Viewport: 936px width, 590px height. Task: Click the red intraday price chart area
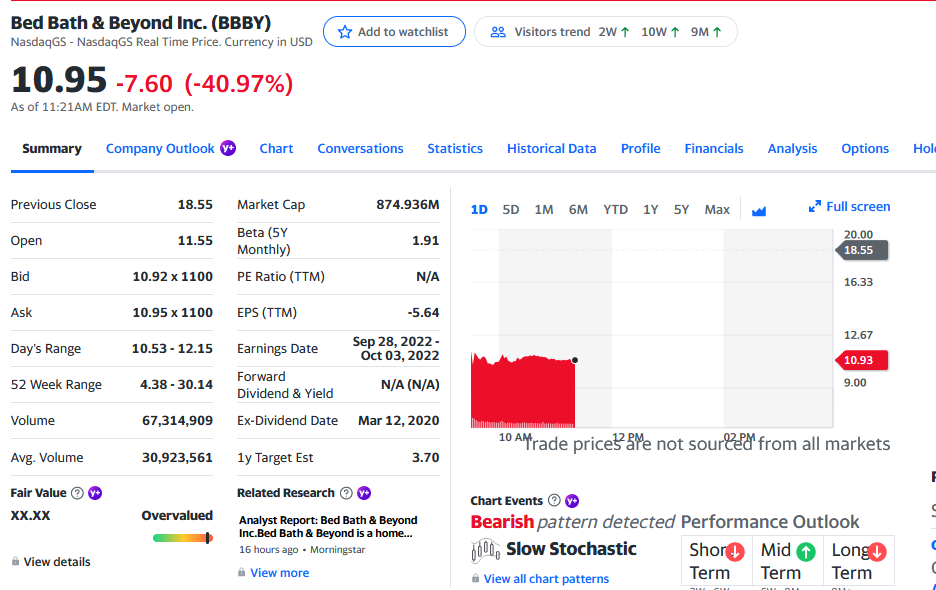tap(523, 391)
